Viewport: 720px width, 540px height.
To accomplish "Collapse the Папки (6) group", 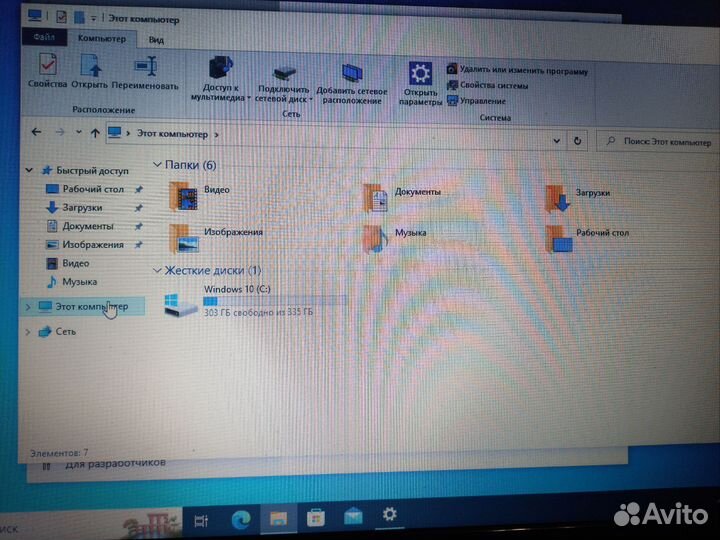I will tap(157, 164).
